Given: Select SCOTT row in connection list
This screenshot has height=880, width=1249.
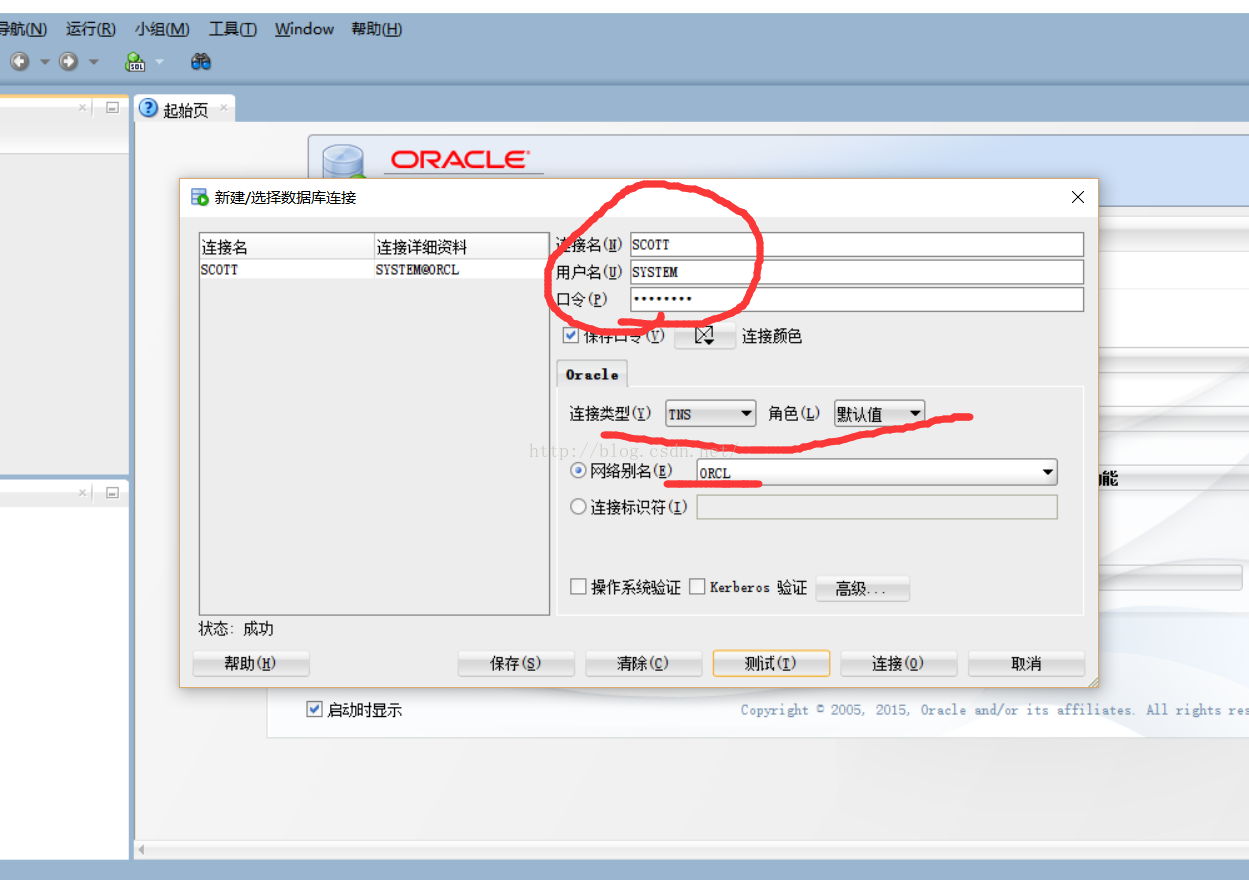Looking at the screenshot, I should [374, 270].
